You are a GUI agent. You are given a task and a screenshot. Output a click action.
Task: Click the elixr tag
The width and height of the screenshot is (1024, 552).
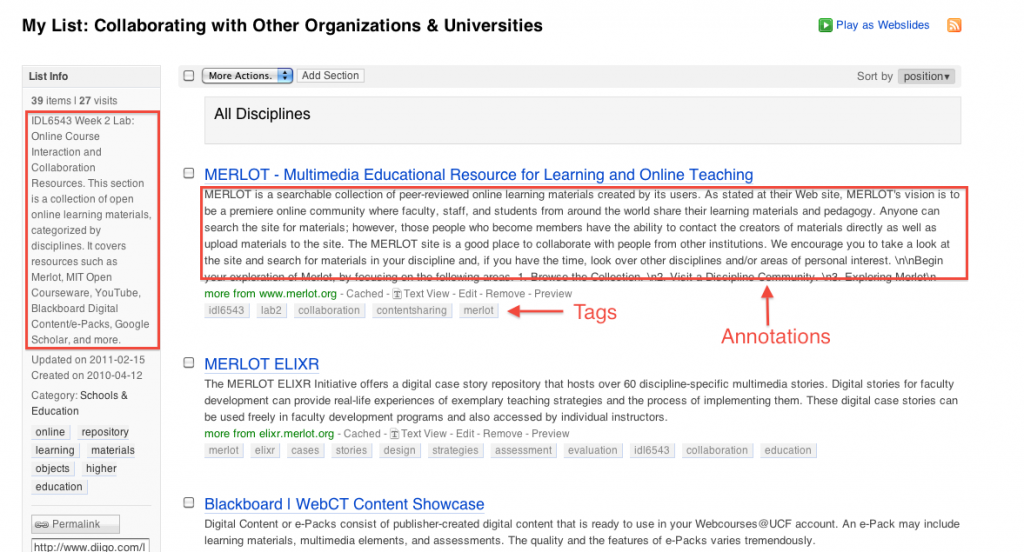[x=264, y=451]
